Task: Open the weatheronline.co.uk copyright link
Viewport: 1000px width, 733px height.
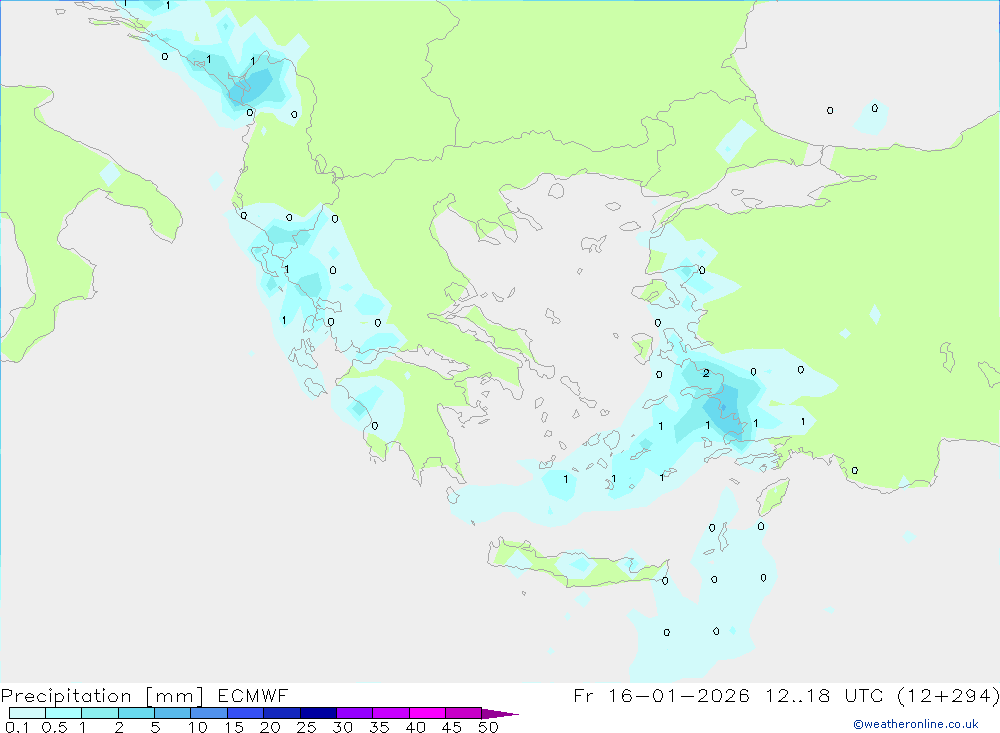Action: coord(916,724)
